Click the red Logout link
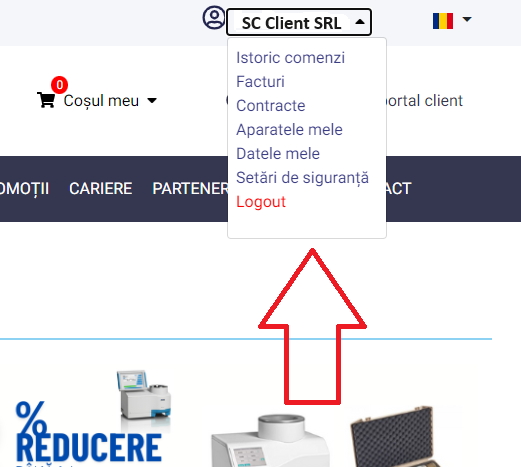Image resolution: width=521 pixels, height=467 pixels. pos(261,202)
